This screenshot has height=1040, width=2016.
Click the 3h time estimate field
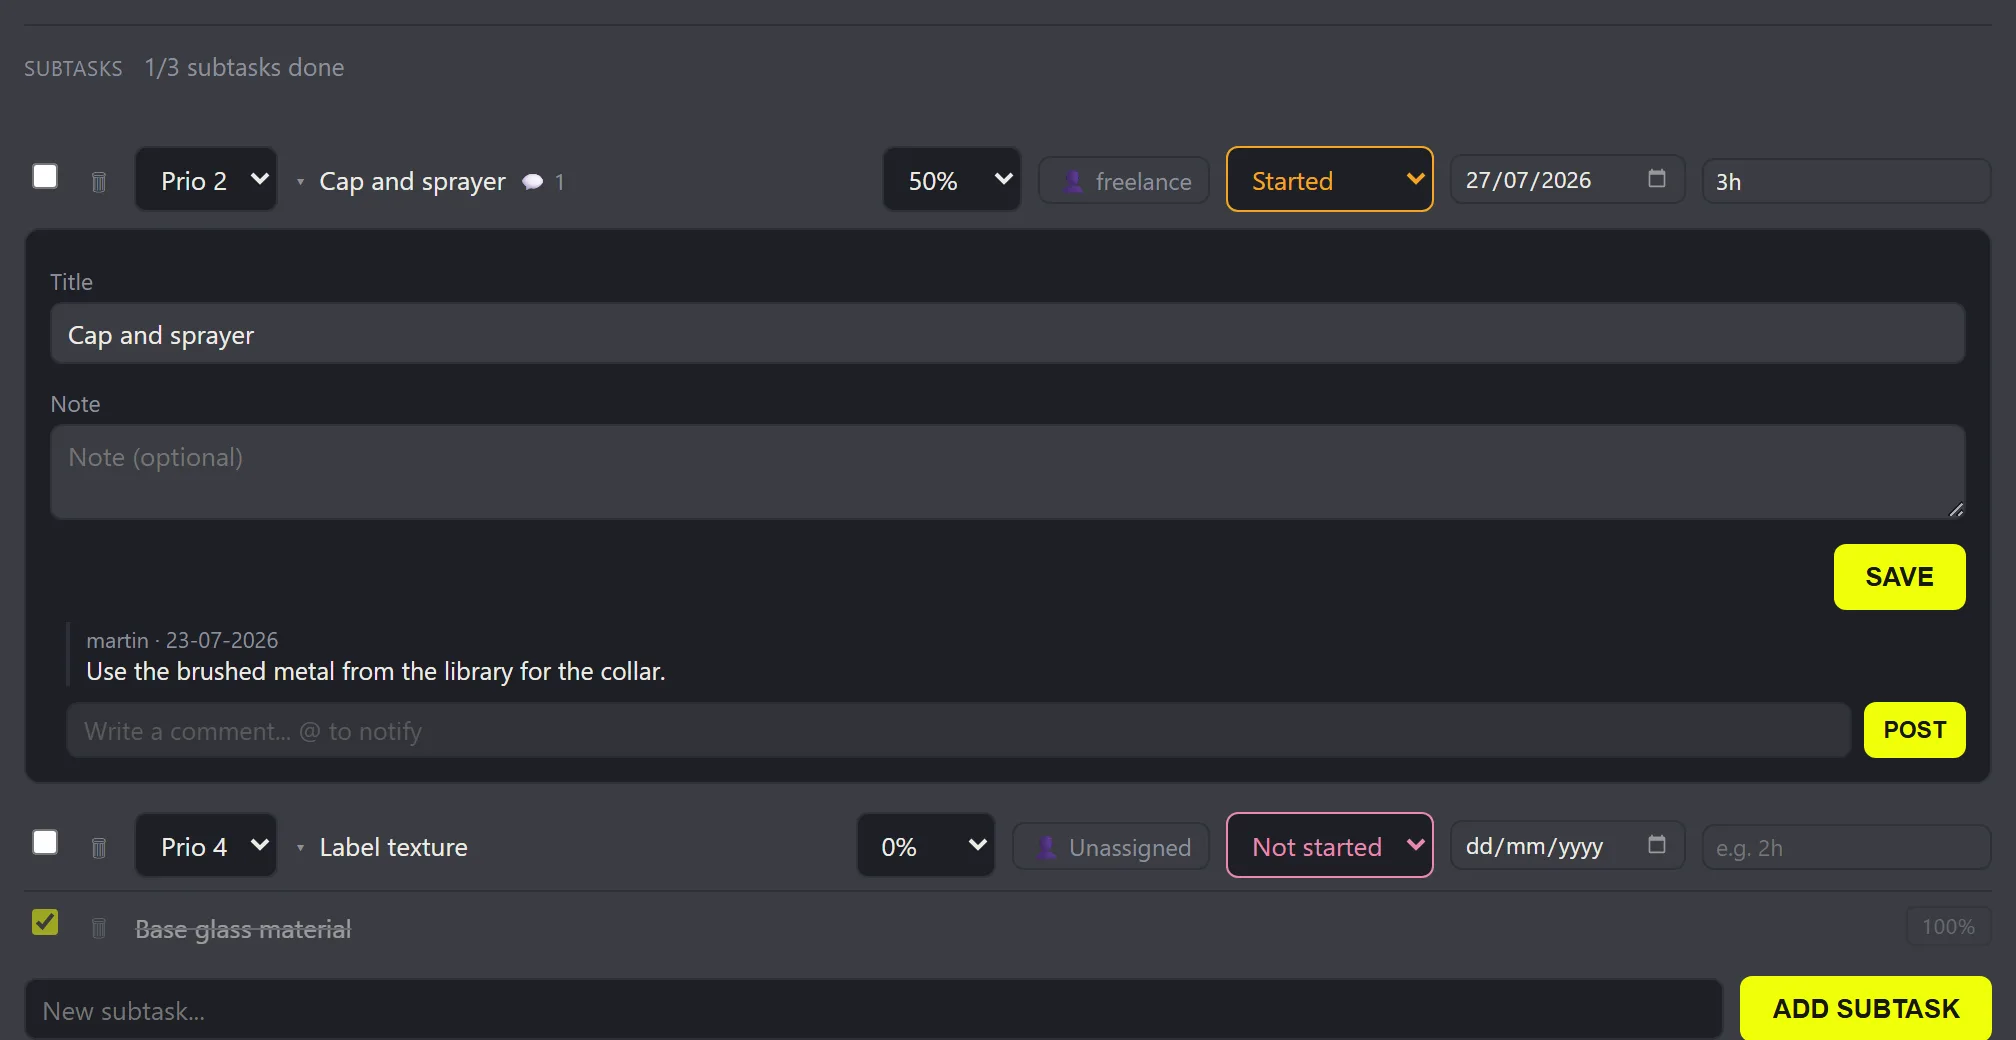[x=1846, y=181]
